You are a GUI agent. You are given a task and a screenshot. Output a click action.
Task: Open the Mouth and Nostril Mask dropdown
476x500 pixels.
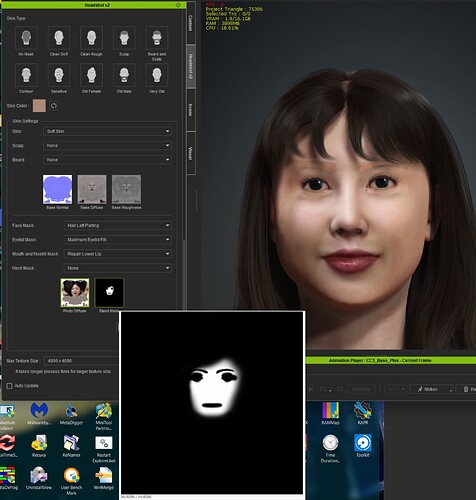[118, 254]
